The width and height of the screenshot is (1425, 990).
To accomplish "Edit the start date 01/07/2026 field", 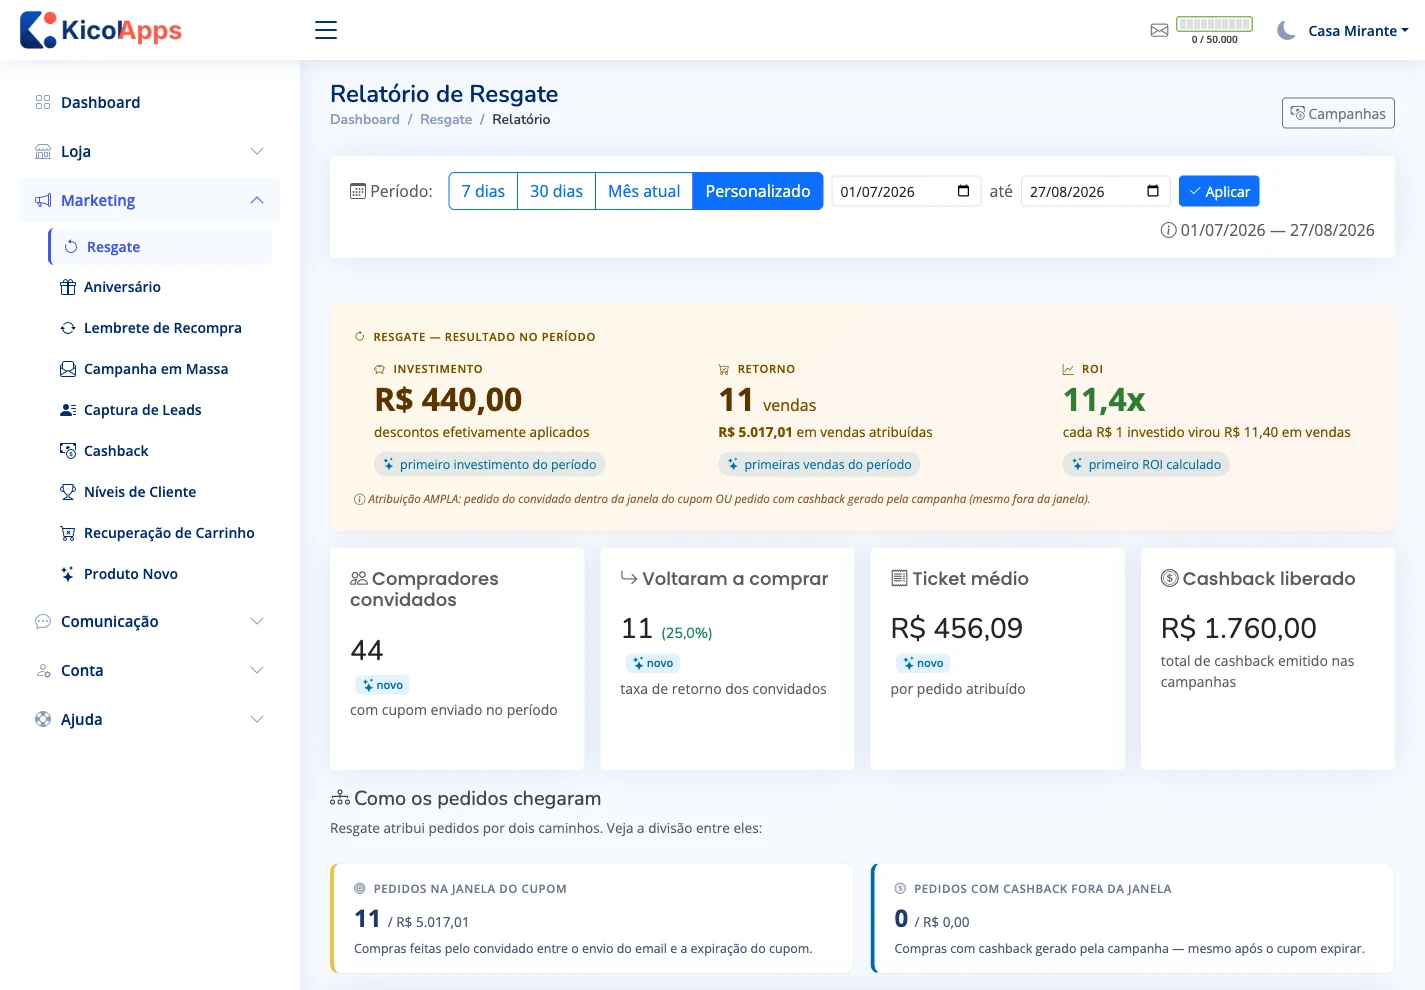I will point(906,191).
